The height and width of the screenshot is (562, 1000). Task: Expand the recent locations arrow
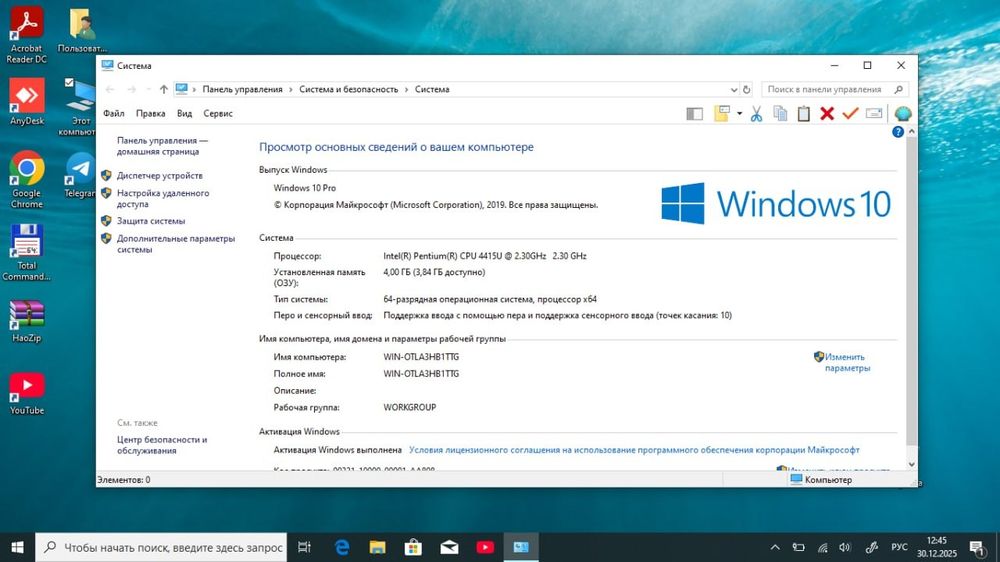[148, 89]
